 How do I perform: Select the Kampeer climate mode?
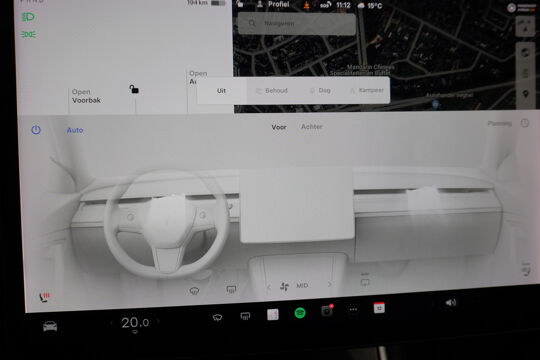(367, 90)
